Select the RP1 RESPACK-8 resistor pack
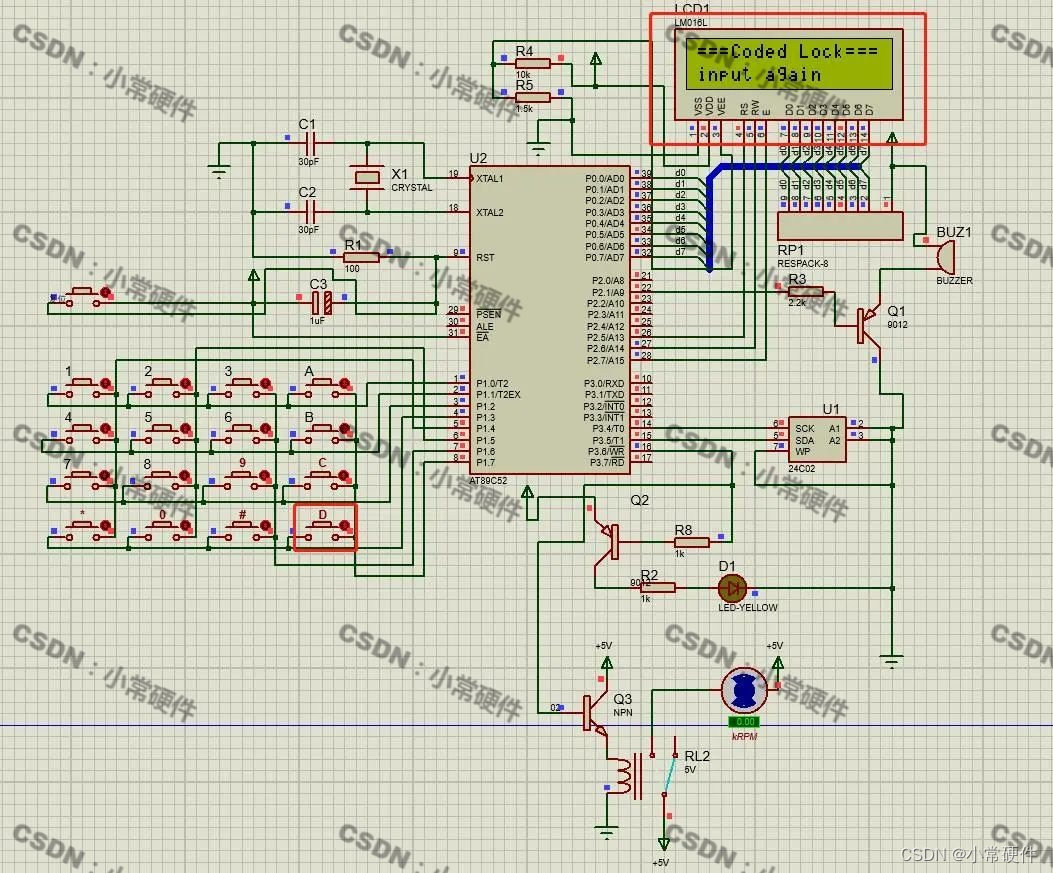 click(840, 225)
